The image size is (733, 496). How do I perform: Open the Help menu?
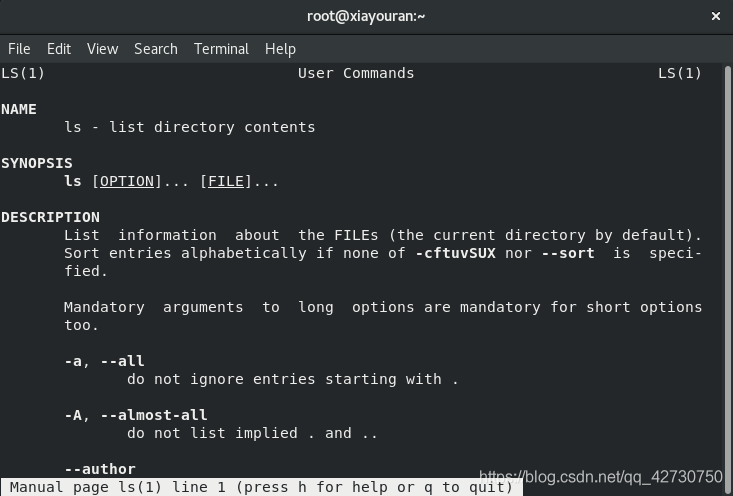[x=280, y=49]
